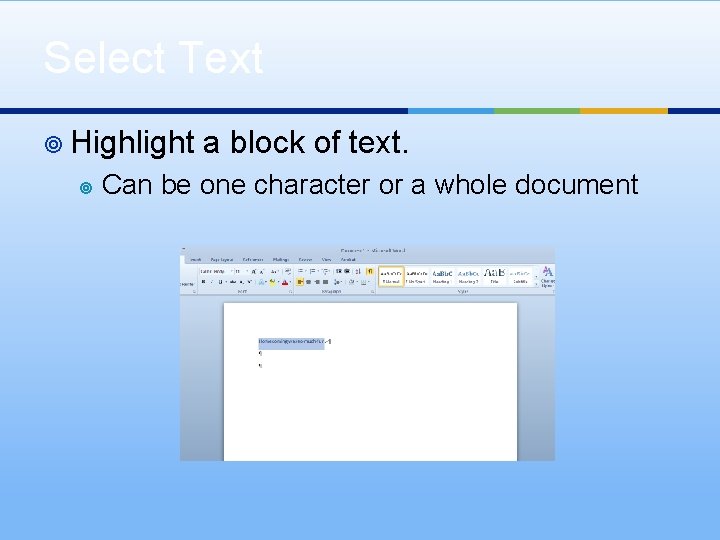720x540 pixels.
Task: Open the Paragraph dialog launcher
Action: (x=372, y=291)
